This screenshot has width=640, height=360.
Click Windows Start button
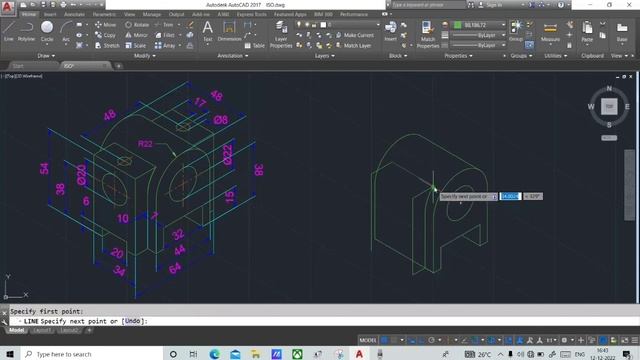coord(10,354)
